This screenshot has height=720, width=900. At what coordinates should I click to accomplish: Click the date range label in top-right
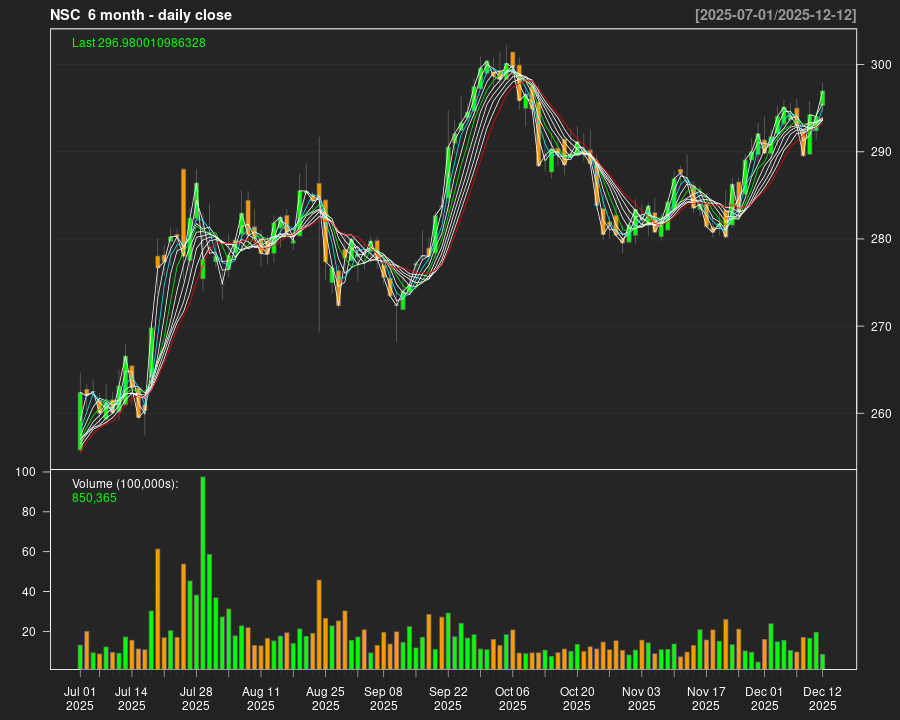[775, 15]
